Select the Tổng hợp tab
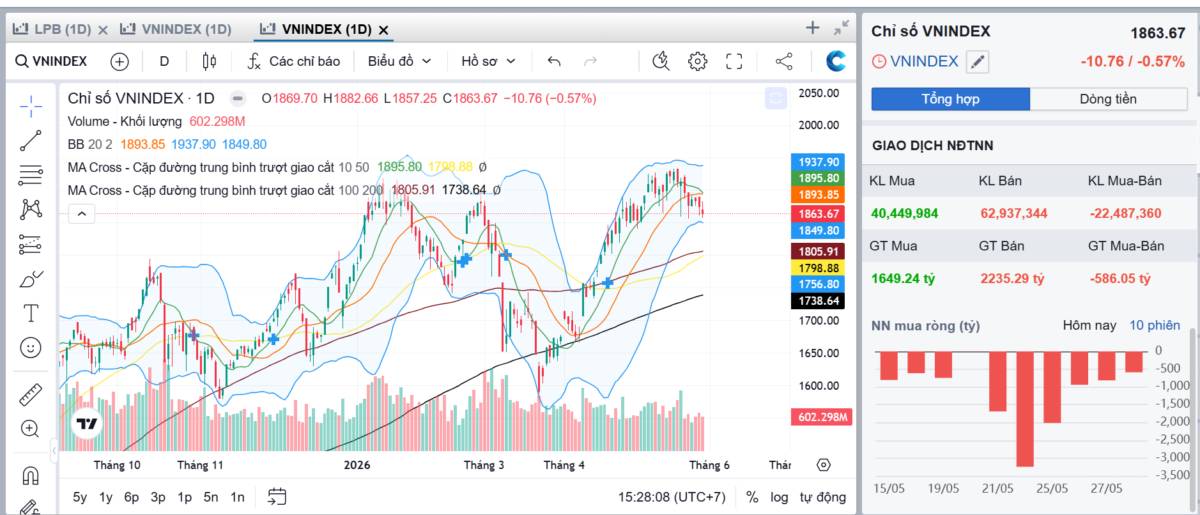The height and width of the screenshot is (515, 1200). [950, 99]
